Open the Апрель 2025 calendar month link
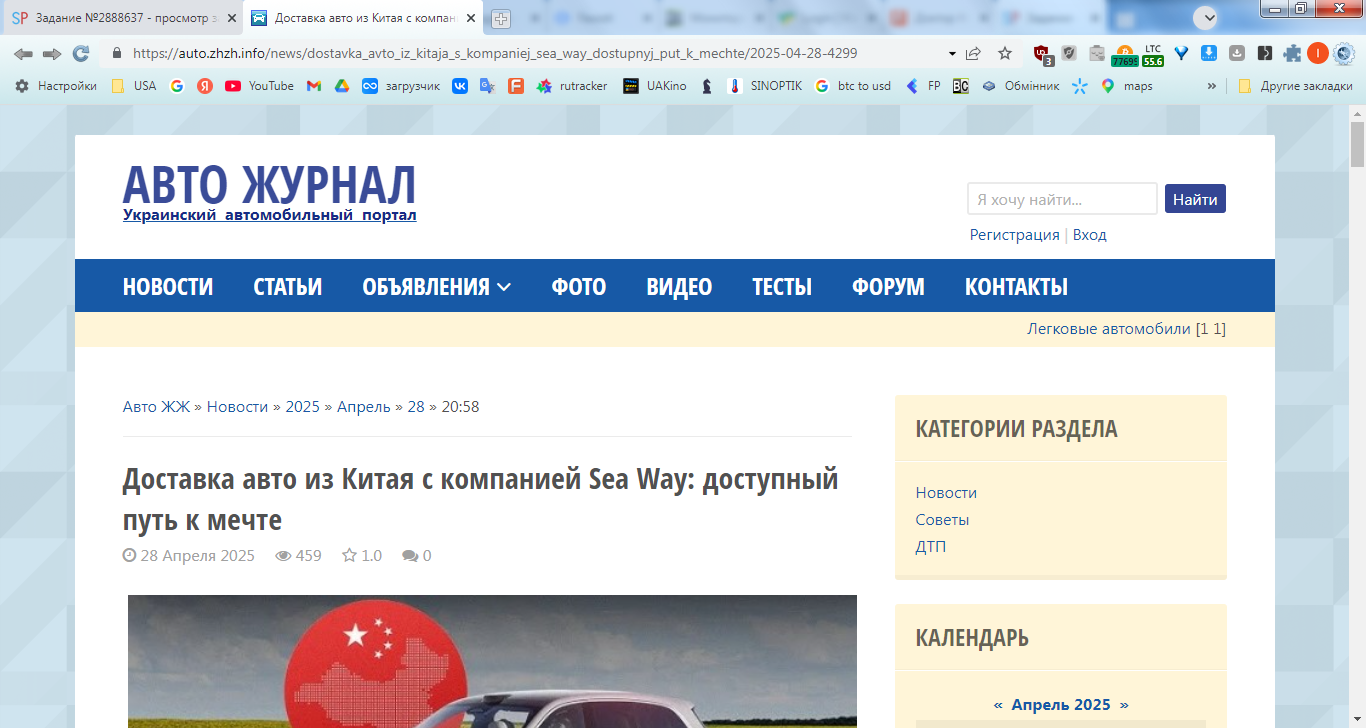 (1061, 705)
